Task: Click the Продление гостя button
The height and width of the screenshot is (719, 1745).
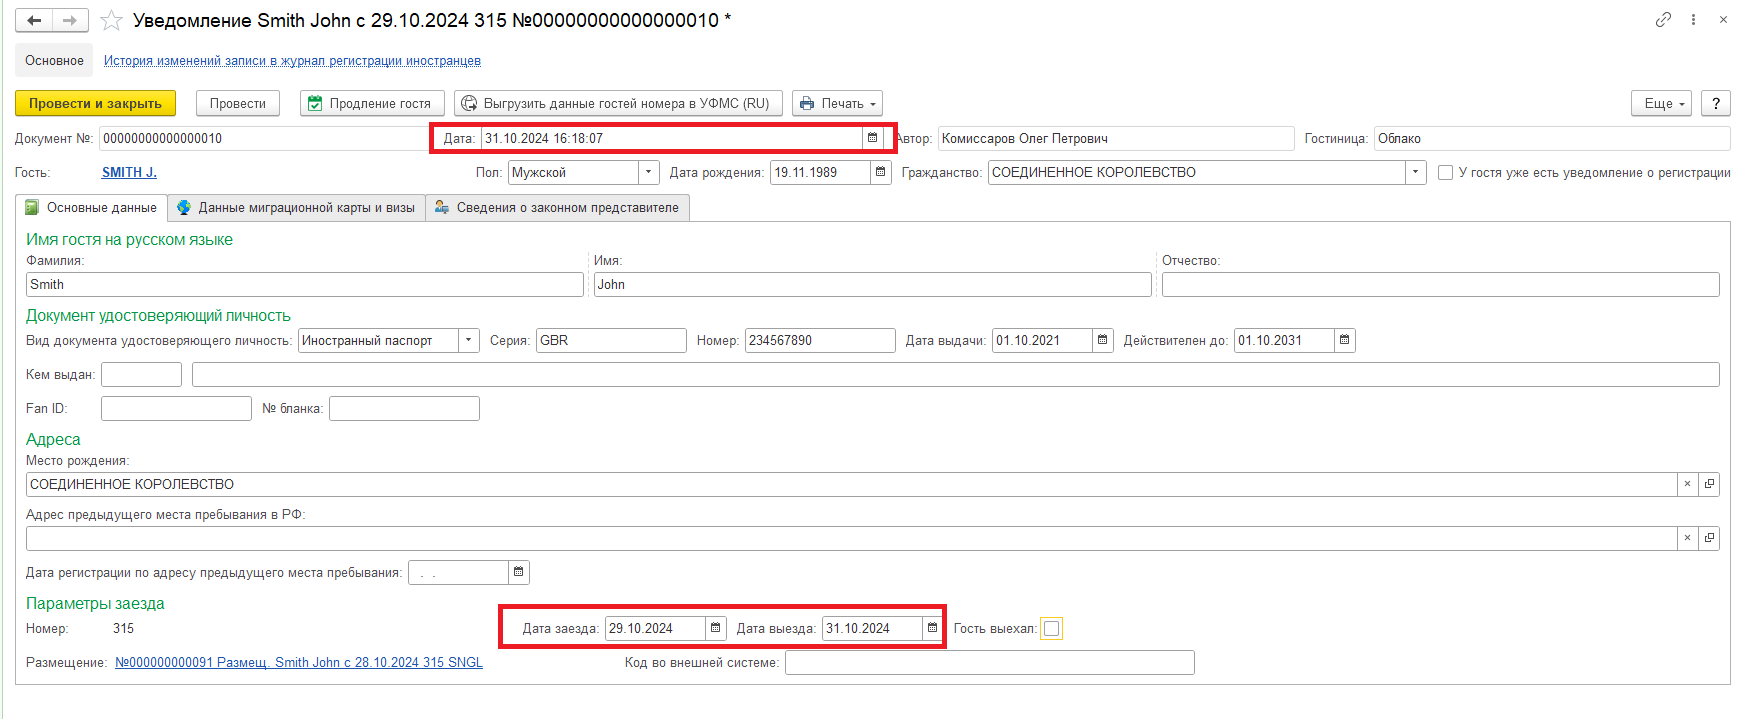Action: tap(371, 103)
